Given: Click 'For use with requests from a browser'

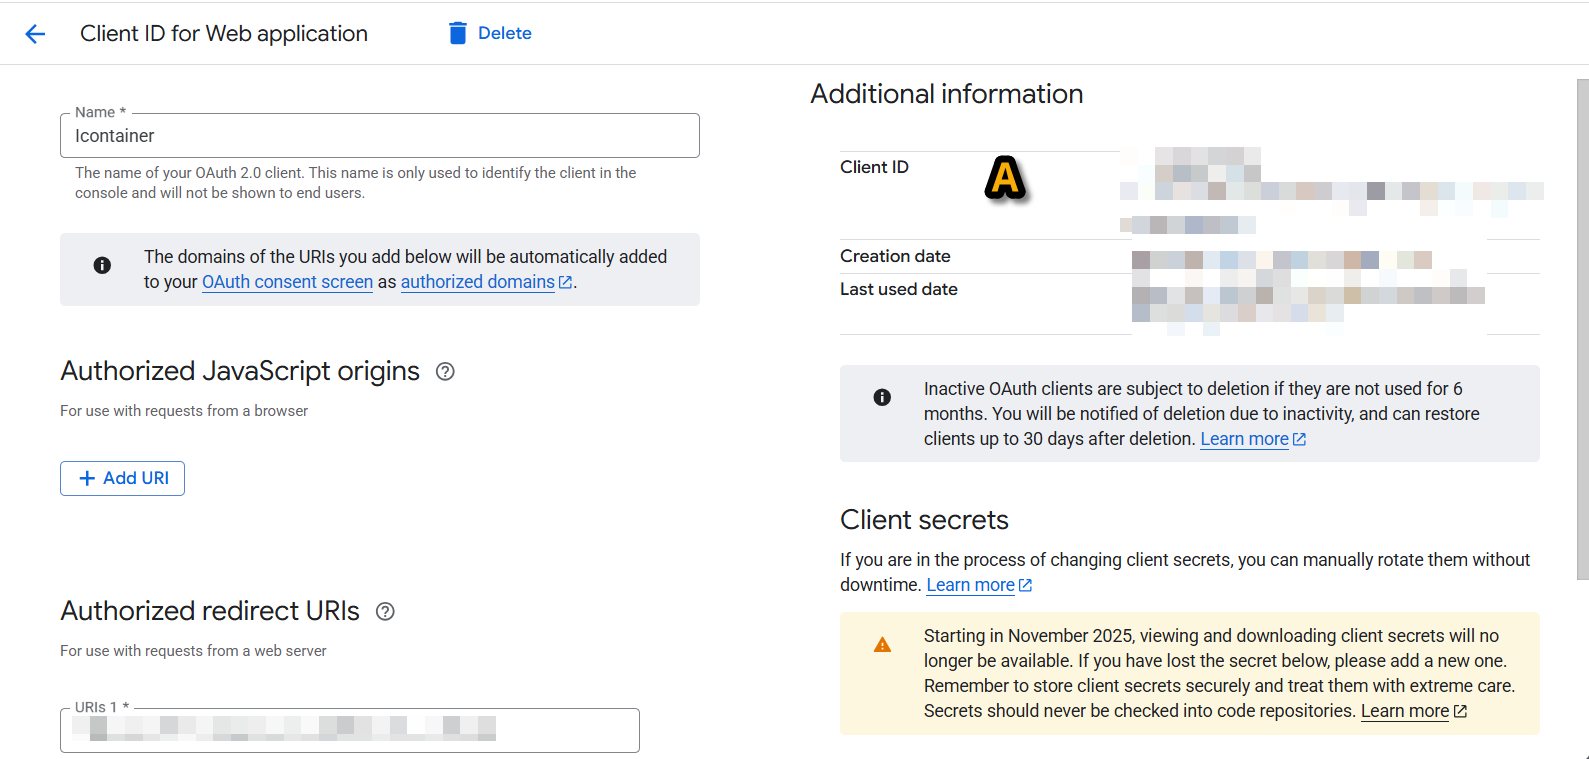Looking at the screenshot, I should [x=184, y=411].
